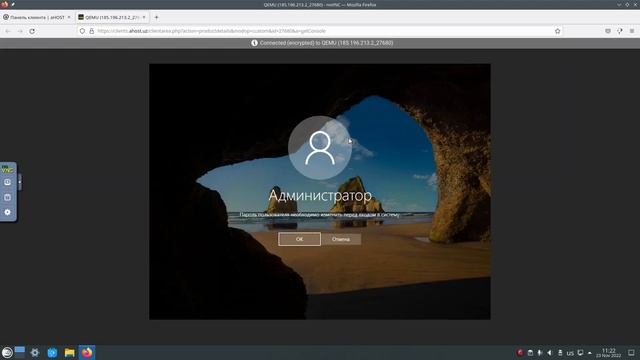The image size is (640, 360).
Task: Open the clock showing 11:22
Action: pos(609,353)
